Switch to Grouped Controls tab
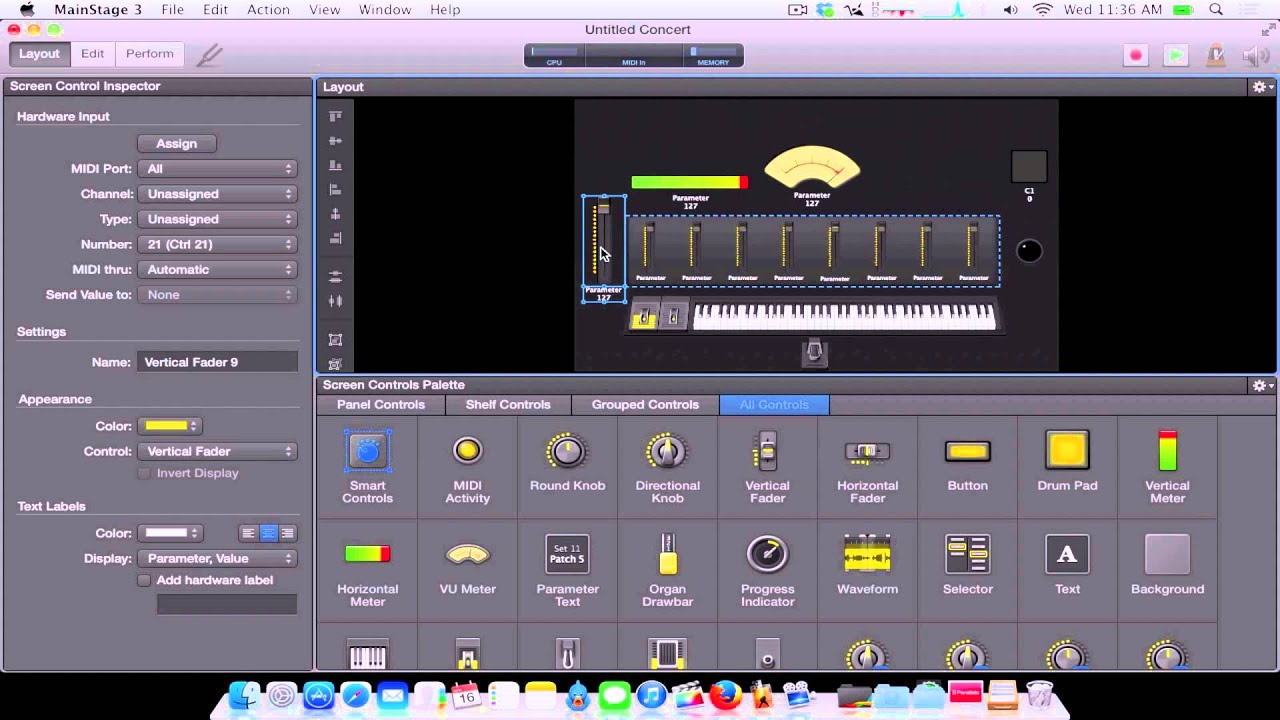Screen dimensions: 1280x720 coord(645,405)
